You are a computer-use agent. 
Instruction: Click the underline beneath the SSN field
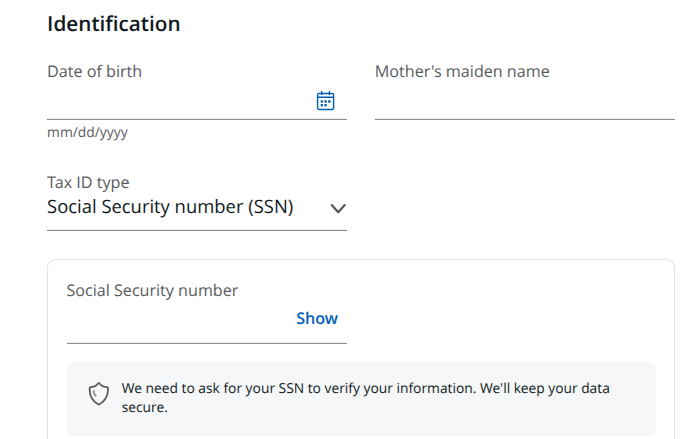coord(207,343)
